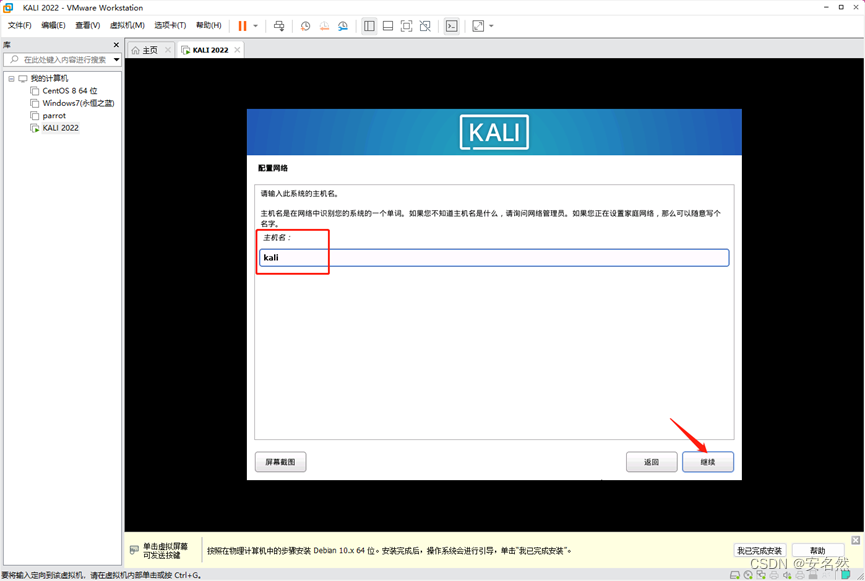Click the keyboard hint icon in the install bar
Image resolution: width=865 pixels, height=581 pixels.
(134, 550)
